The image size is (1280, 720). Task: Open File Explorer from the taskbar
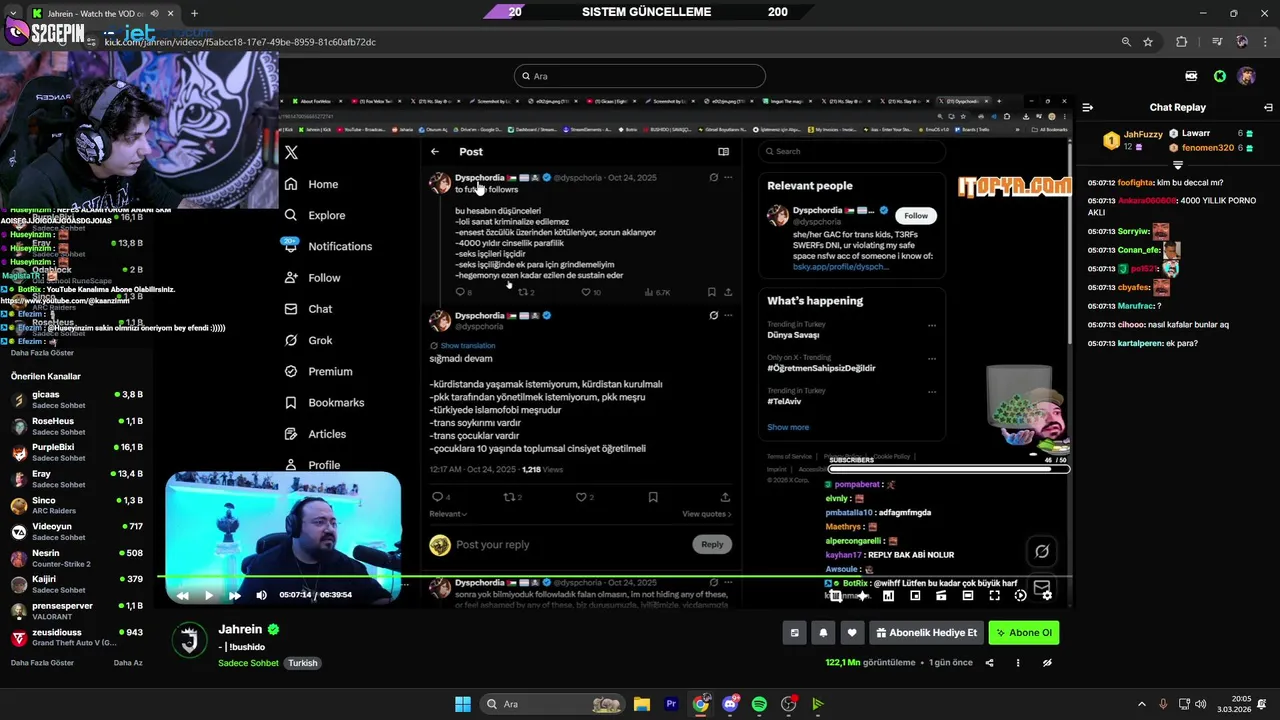coord(642,704)
